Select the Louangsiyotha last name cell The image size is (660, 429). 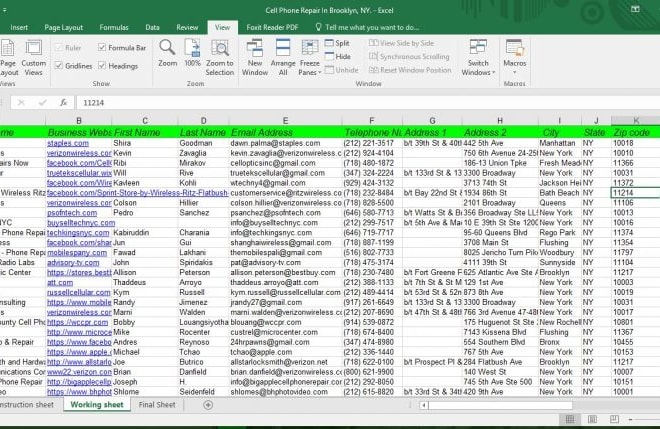click(204, 322)
